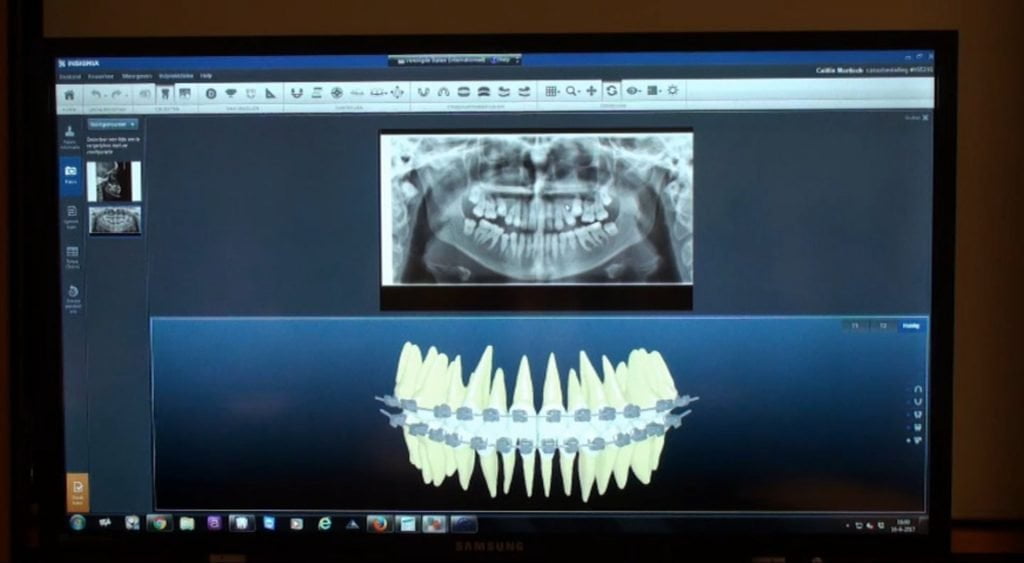Select the lateral skull X-ray thumbnail
Viewport: 1024px width, 563px height.
pos(114,182)
